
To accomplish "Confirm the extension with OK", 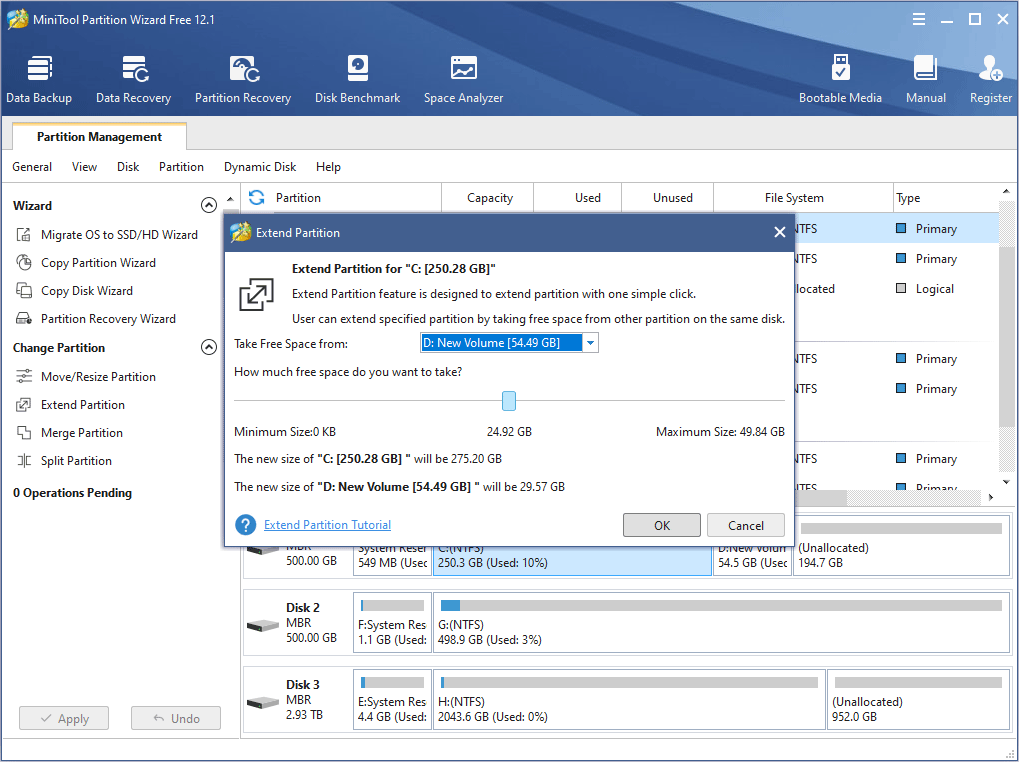I will point(662,525).
